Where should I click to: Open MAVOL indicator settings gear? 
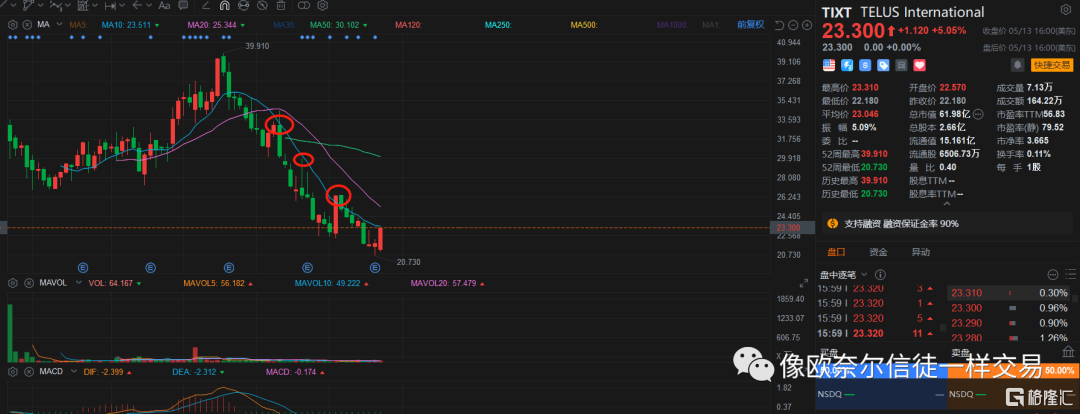tap(12, 283)
